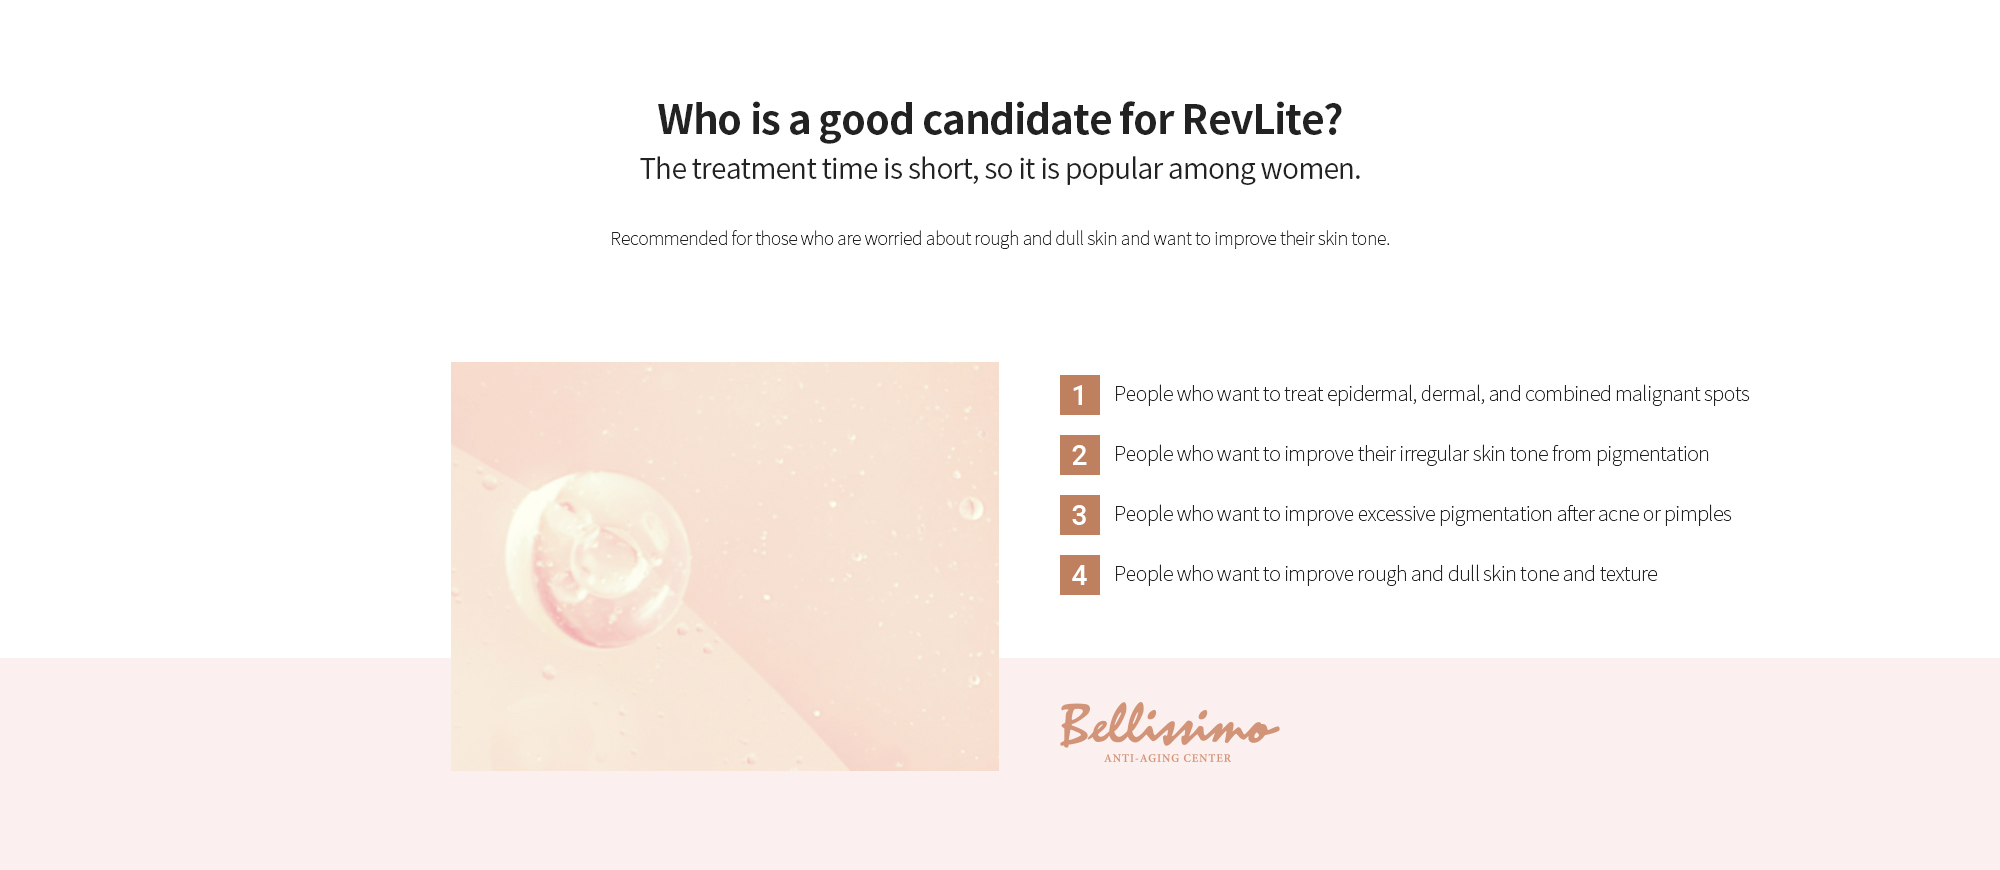The height and width of the screenshot is (870, 2000).
Task: Click the Bellissimo script logo
Action: pyautogui.click(x=1169, y=725)
